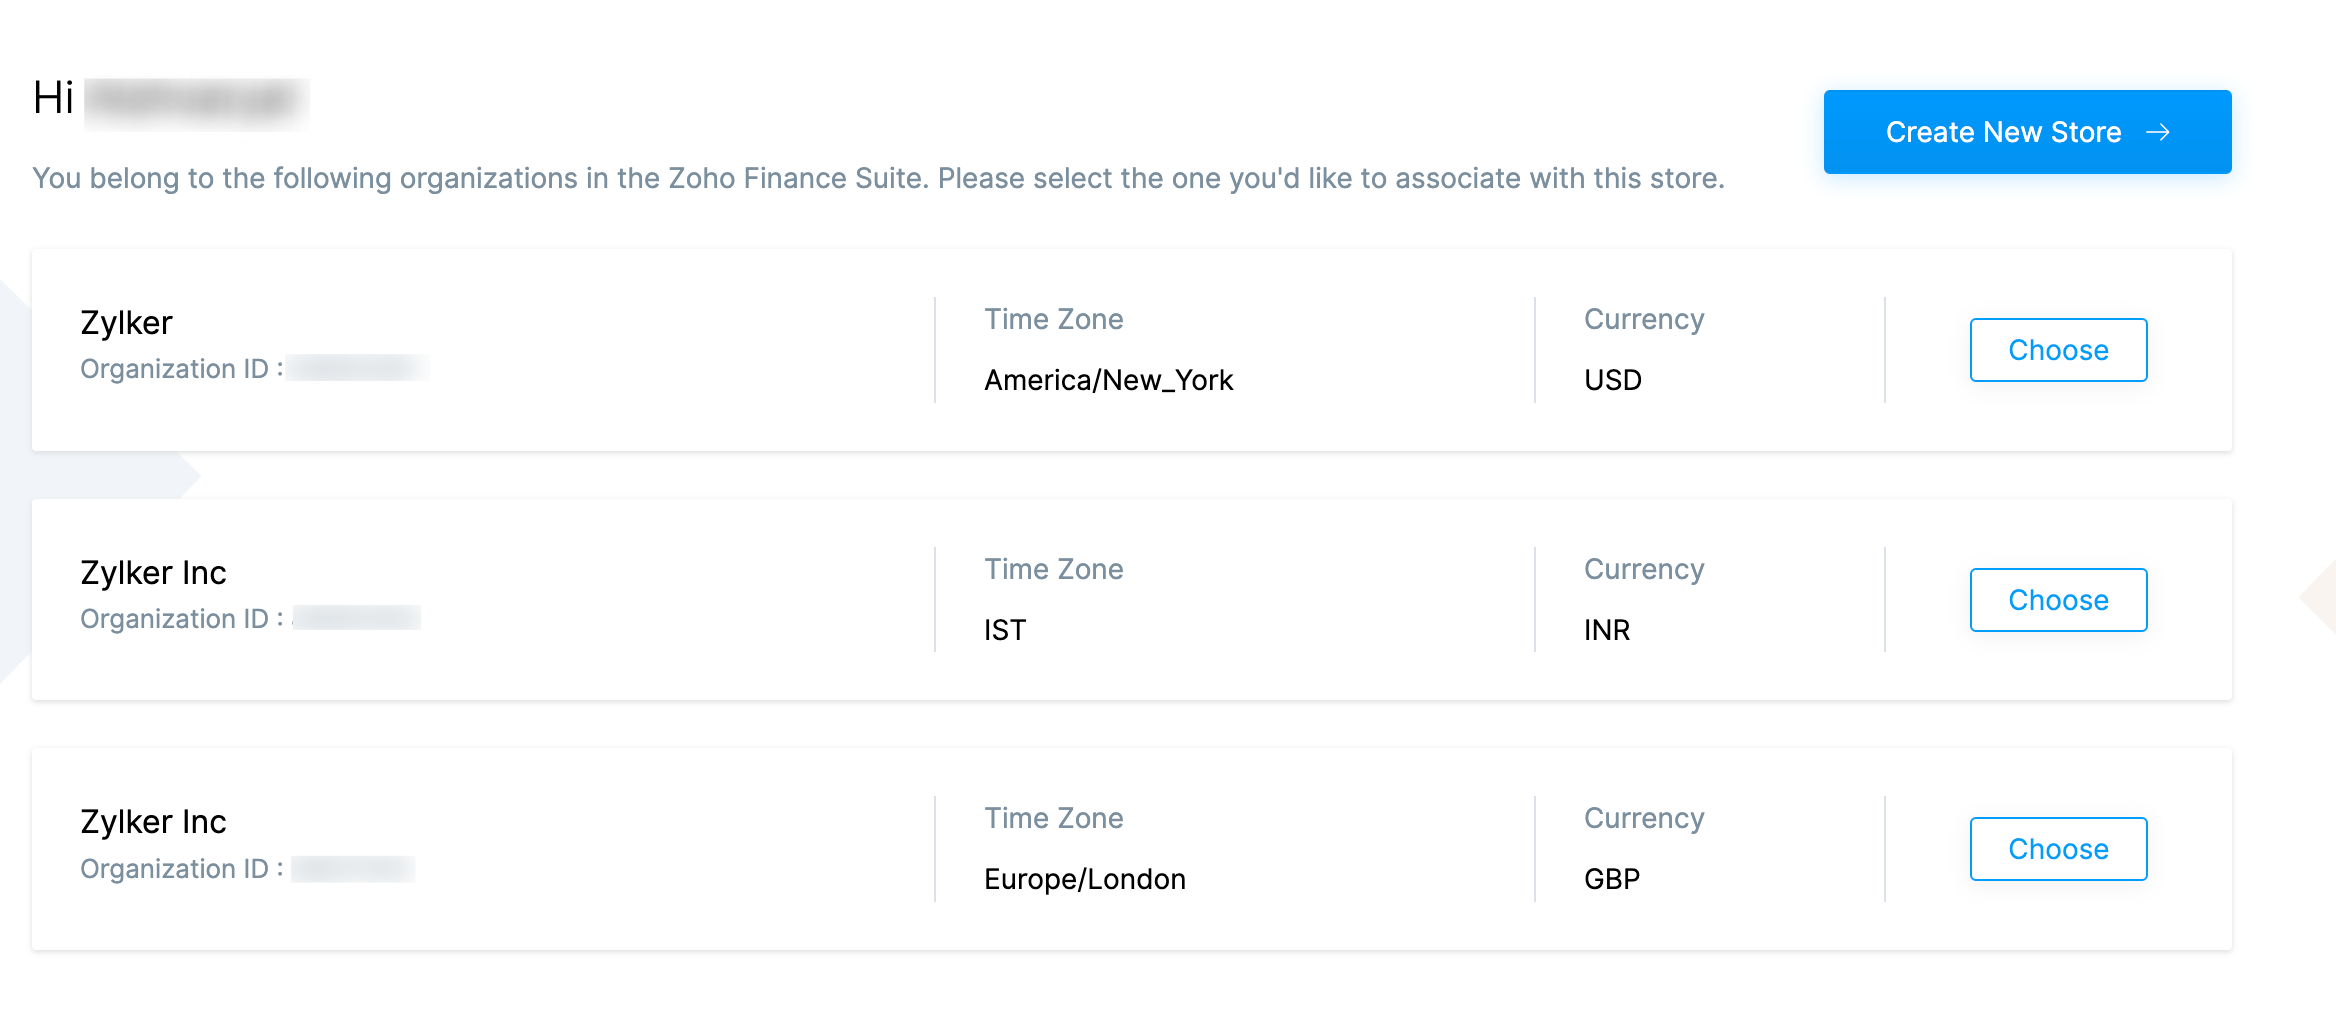This screenshot has width=2336, height=1028.
Task: Click the IST time zone value
Action: [1004, 630]
